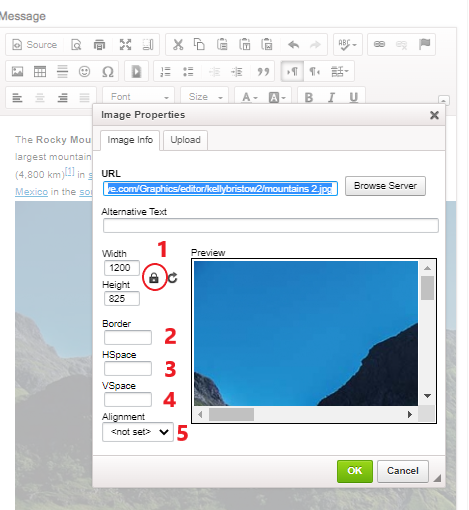Open the smiley emoticon picker
Image resolution: width=469 pixels, height=510 pixels.
click(x=84, y=71)
